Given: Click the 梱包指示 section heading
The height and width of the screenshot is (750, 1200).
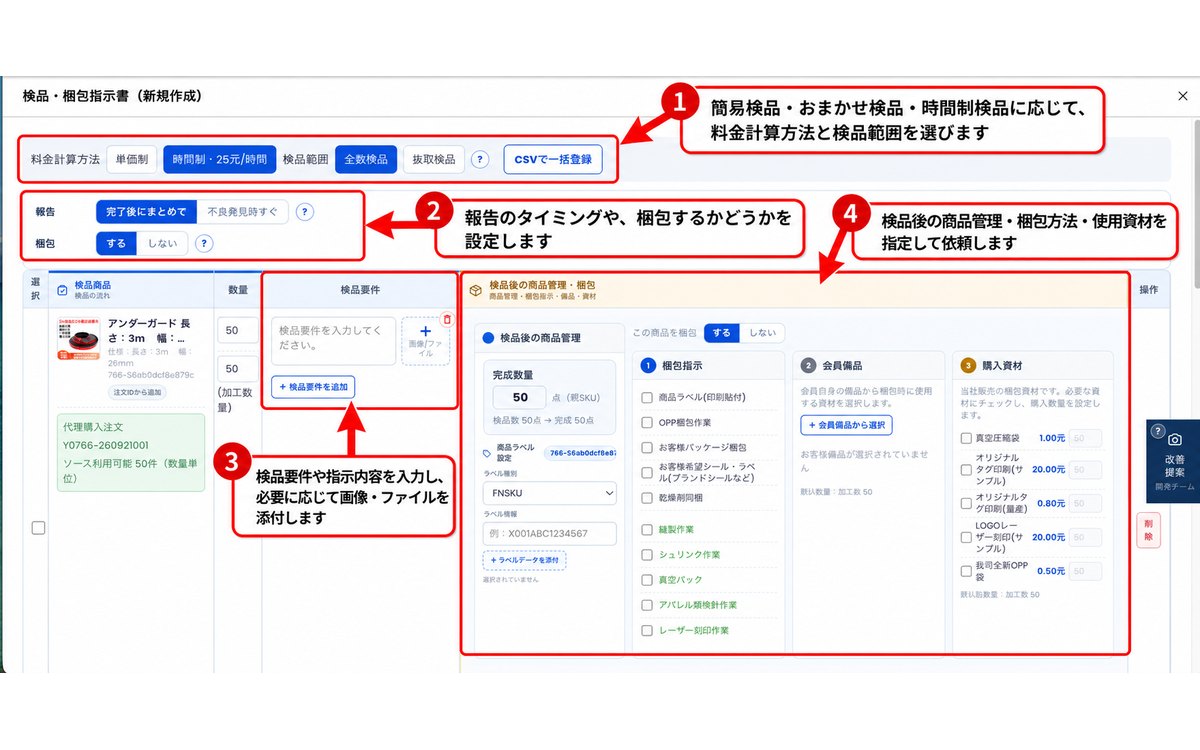Looking at the screenshot, I should pyautogui.click(x=682, y=366).
